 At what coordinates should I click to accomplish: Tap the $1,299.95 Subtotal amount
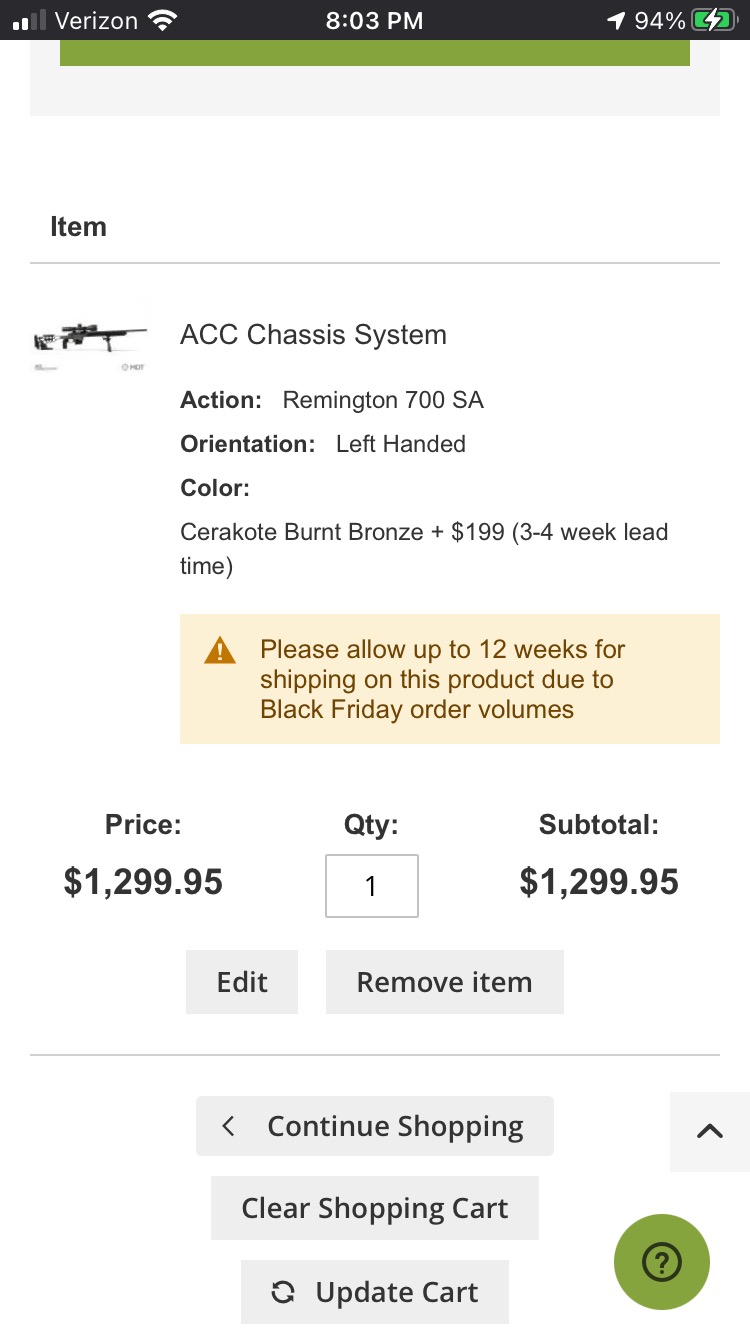pos(599,882)
